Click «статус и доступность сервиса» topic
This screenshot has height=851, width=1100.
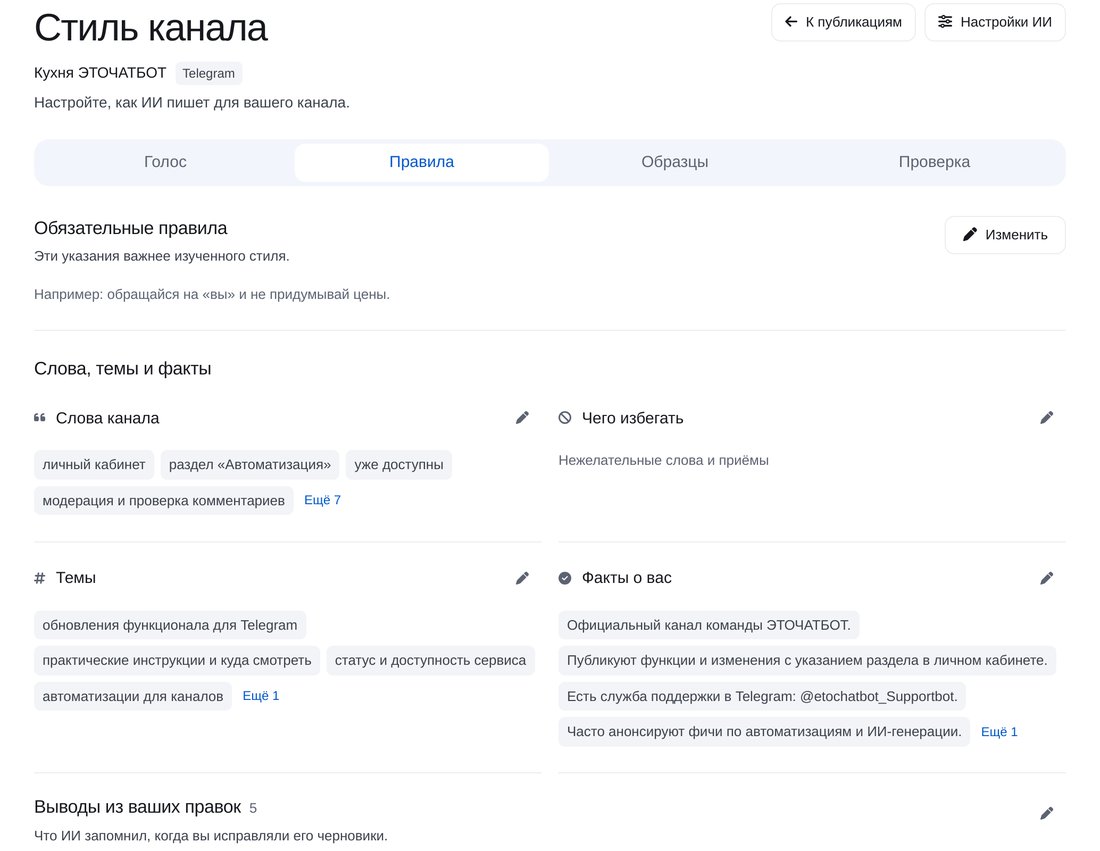[x=430, y=660]
